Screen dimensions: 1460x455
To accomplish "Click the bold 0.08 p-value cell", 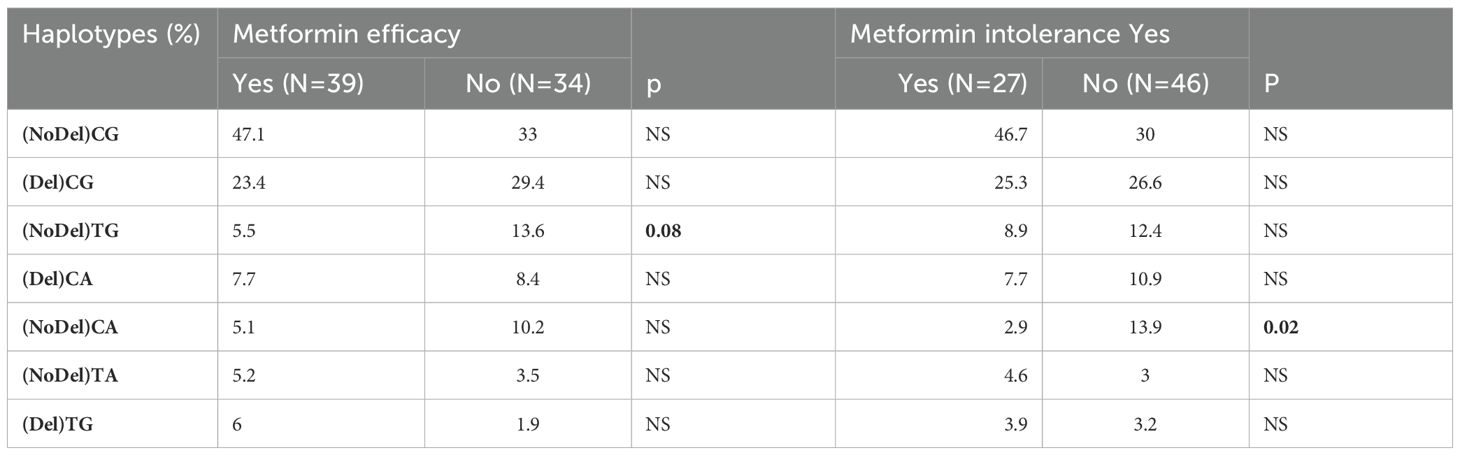I will coord(661,230).
